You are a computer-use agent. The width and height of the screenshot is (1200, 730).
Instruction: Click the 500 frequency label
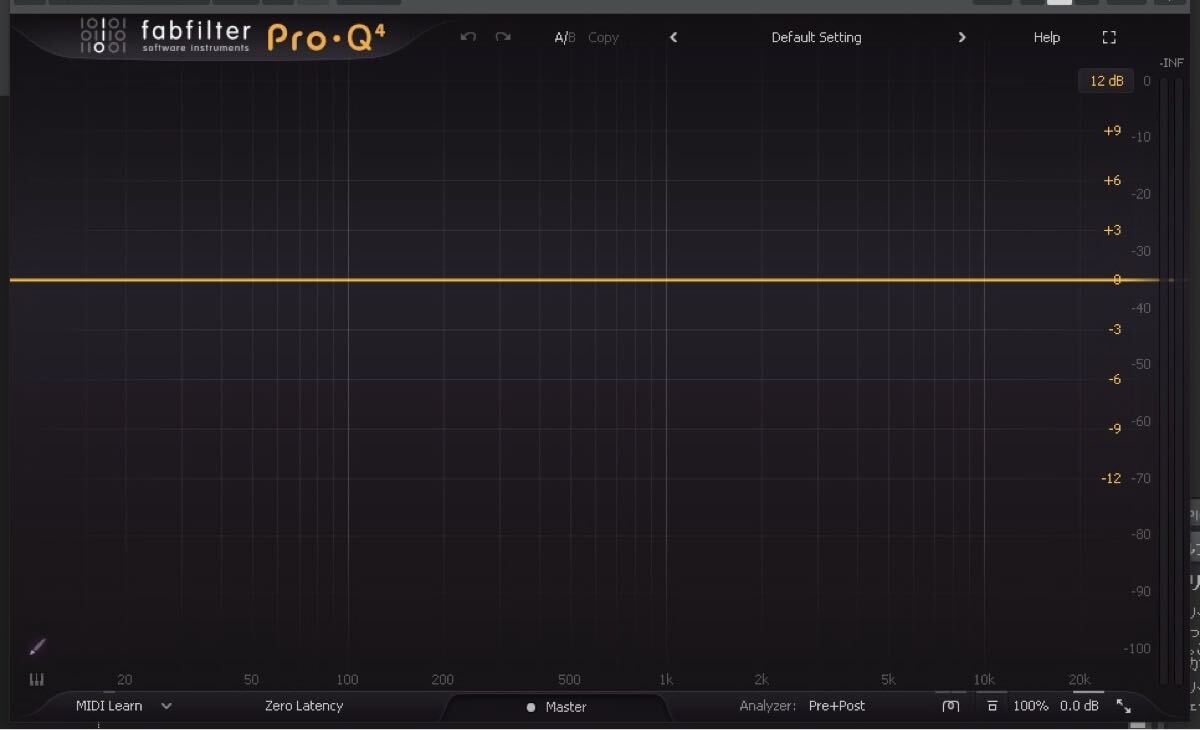(x=569, y=679)
